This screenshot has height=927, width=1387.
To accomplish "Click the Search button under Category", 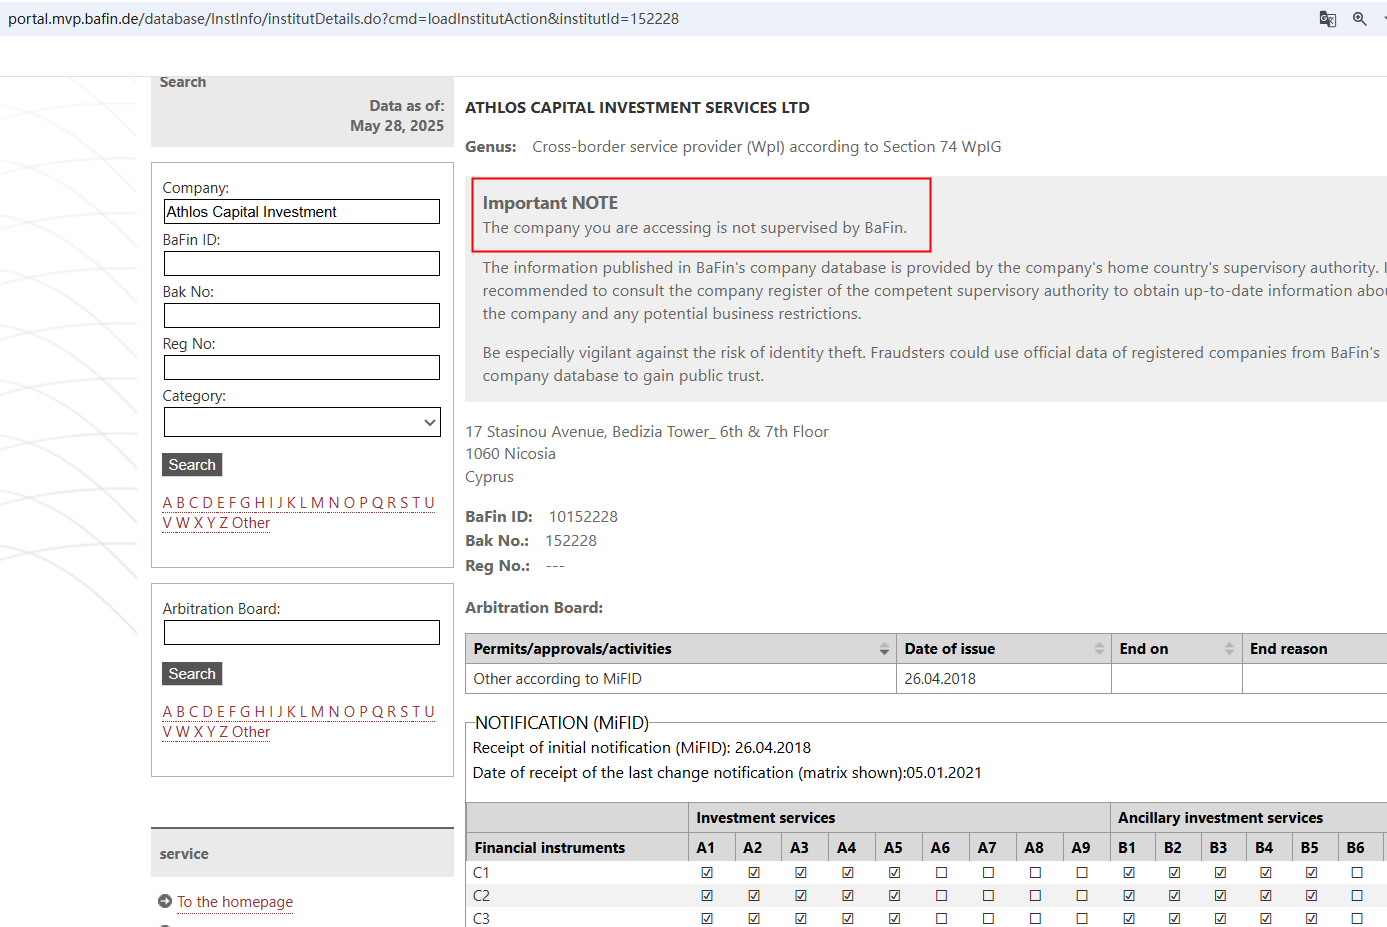I will click(192, 465).
